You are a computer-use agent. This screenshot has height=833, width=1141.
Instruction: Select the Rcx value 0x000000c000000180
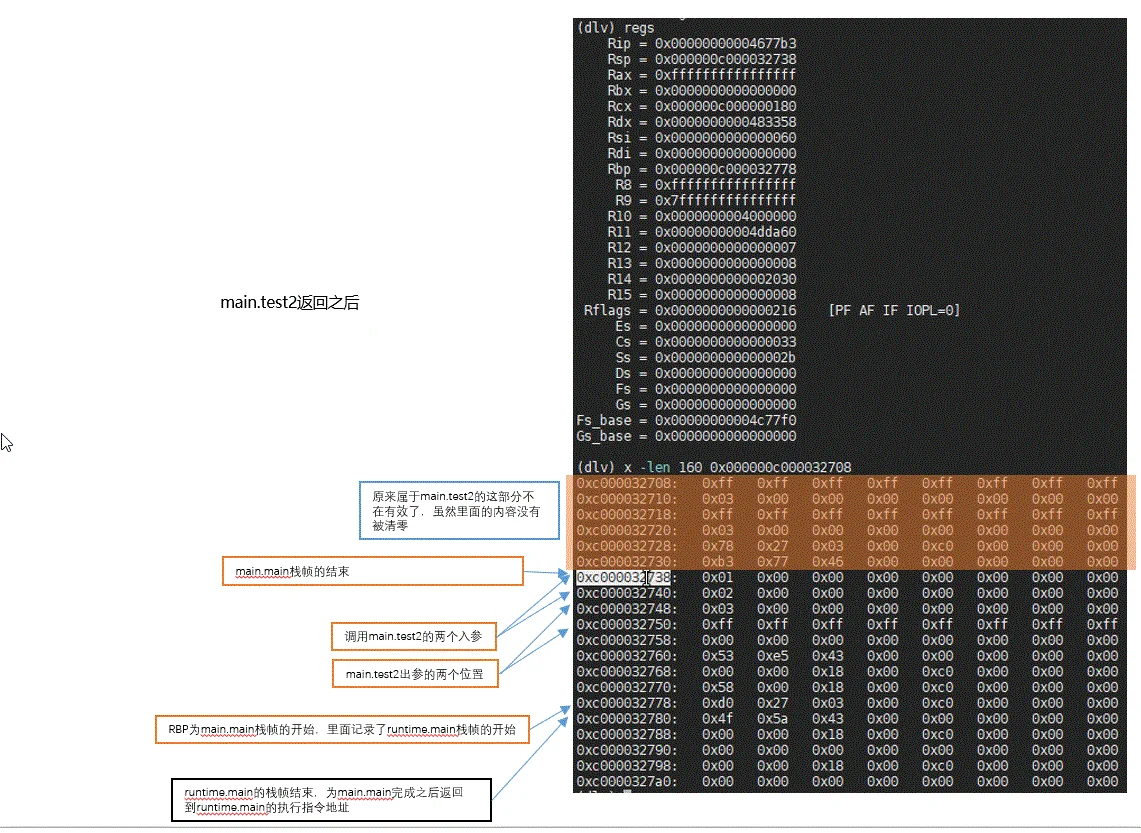725,106
